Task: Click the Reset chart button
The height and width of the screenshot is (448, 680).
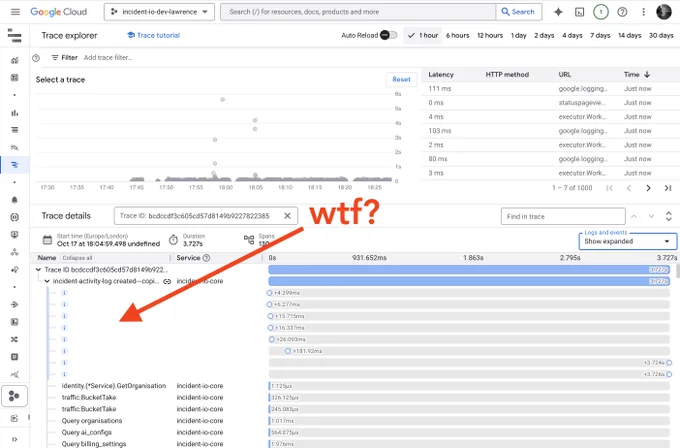Action: 401,79
